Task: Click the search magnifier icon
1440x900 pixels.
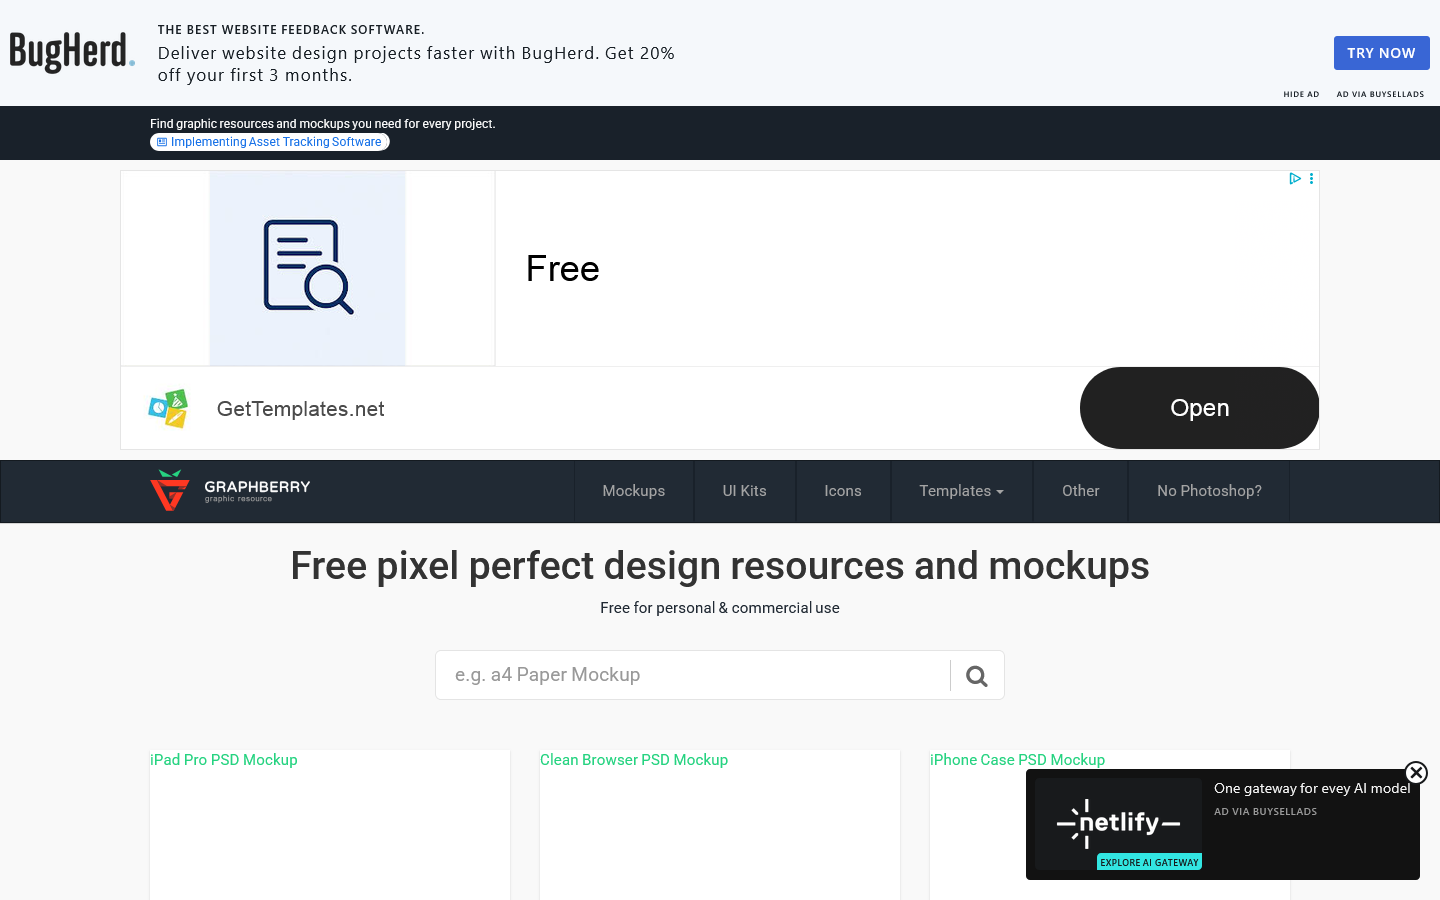Action: click(977, 676)
